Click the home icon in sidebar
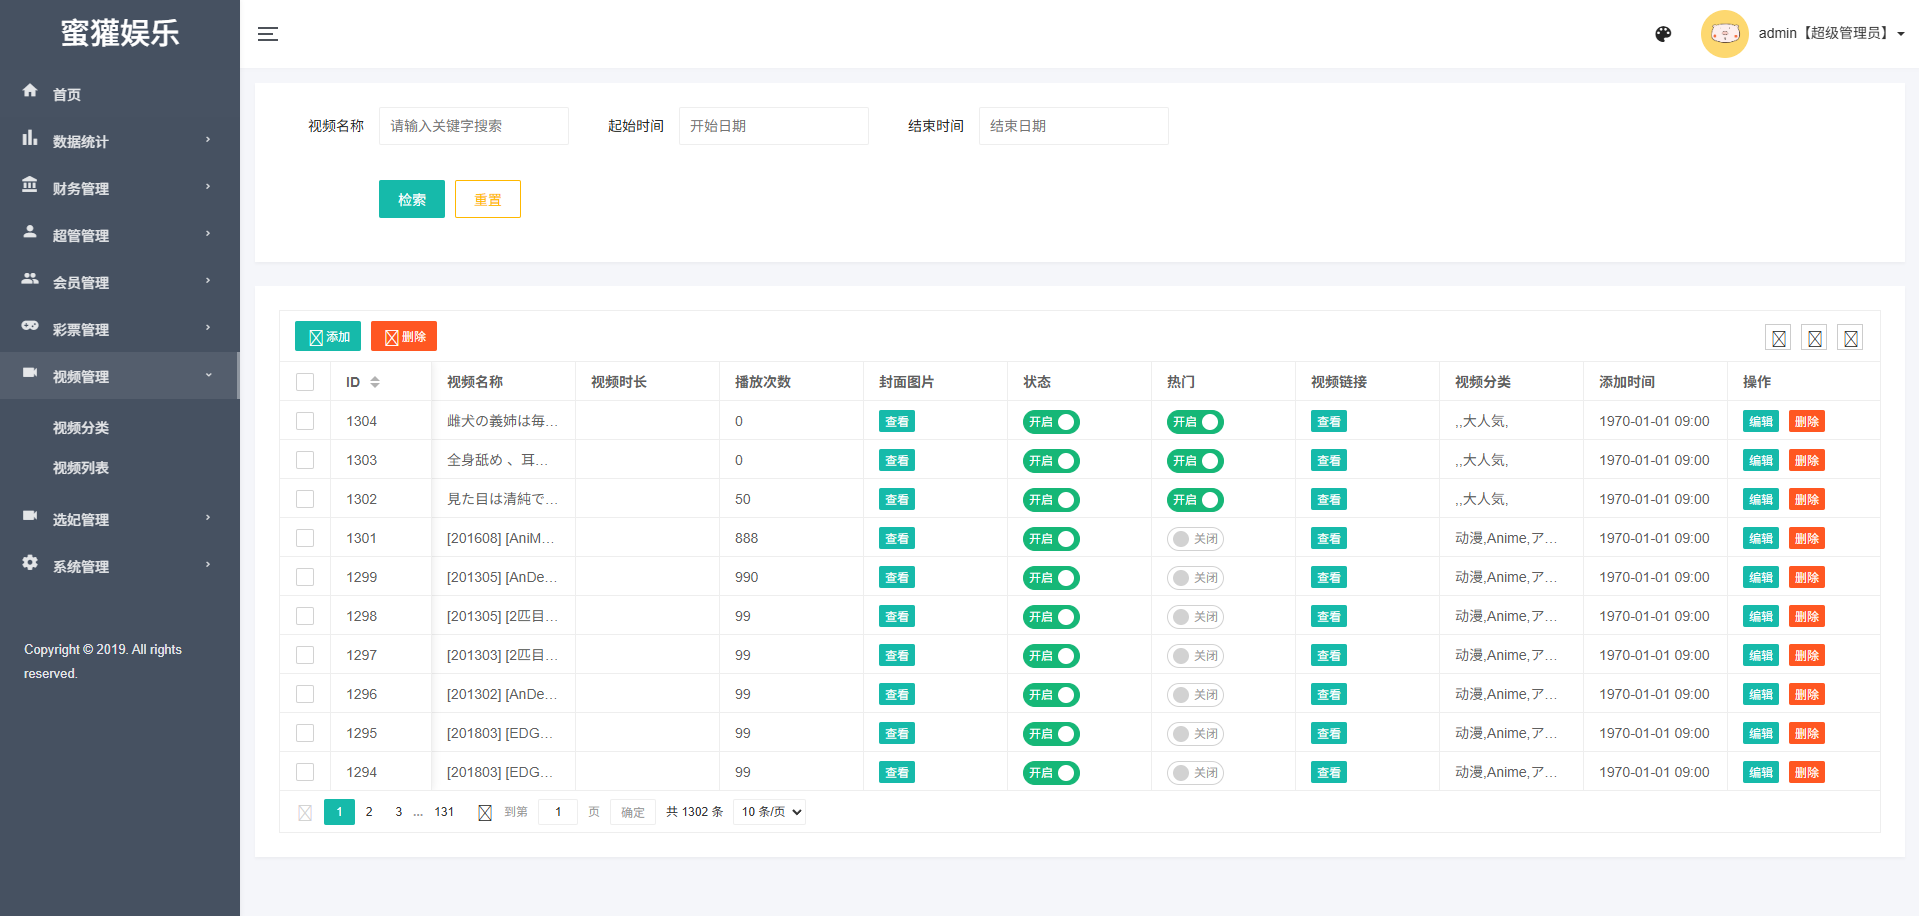Image resolution: width=1919 pixels, height=916 pixels. (x=30, y=91)
